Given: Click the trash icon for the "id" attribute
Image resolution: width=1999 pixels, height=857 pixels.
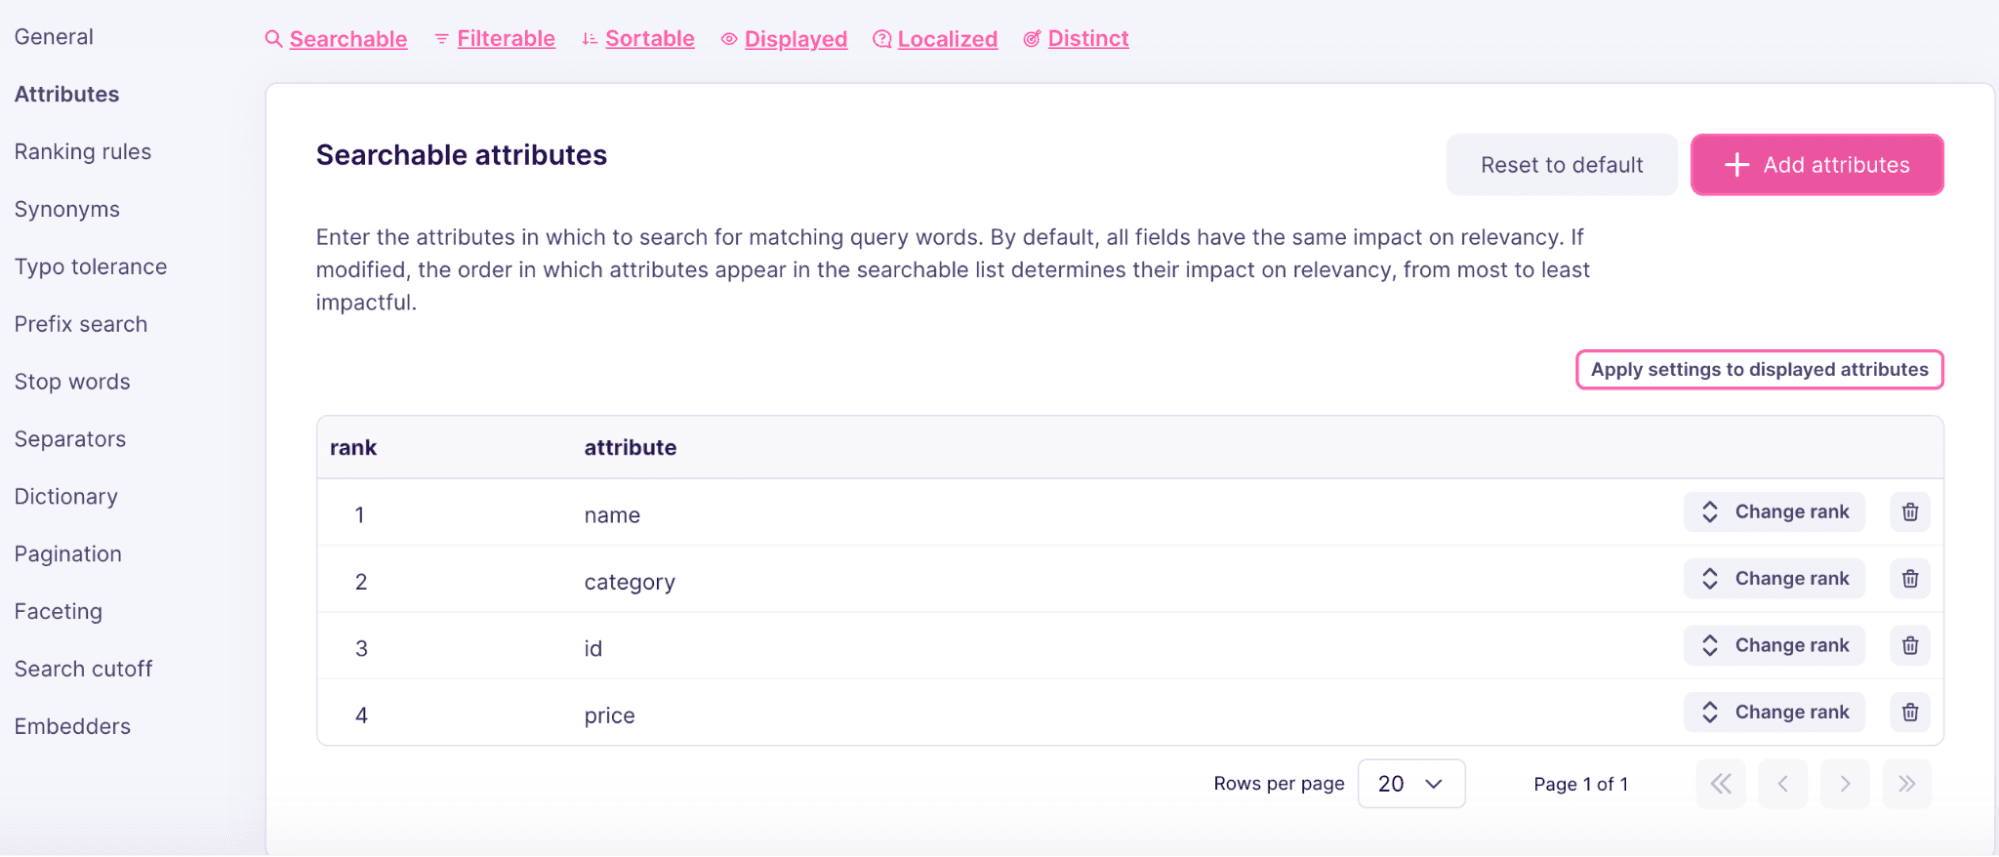Looking at the screenshot, I should point(1909,645).
